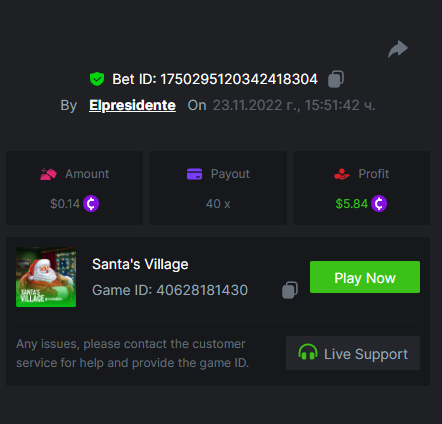This screenshot has height=424, width=442.
Task: Select the Bet ID number text
Action: click(239, 79)
